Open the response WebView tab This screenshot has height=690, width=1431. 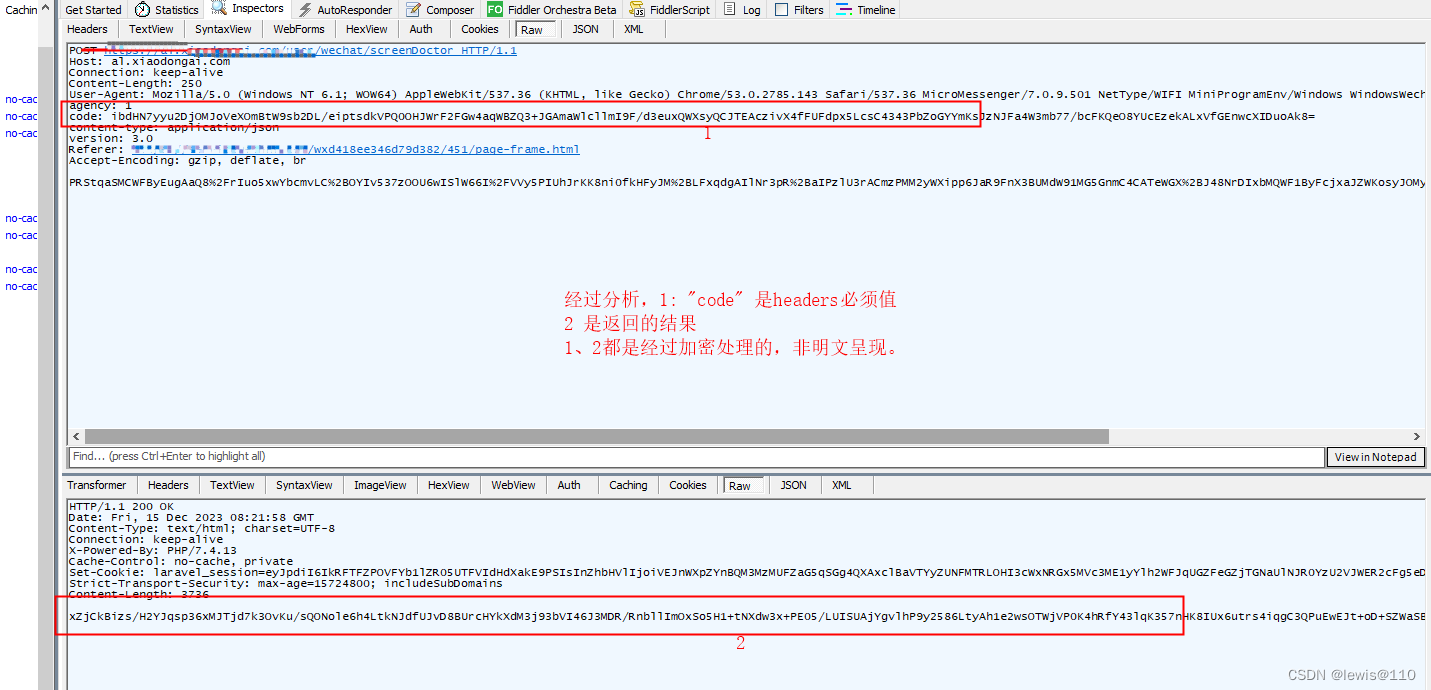pyautogui.click(x=513, y=486)
